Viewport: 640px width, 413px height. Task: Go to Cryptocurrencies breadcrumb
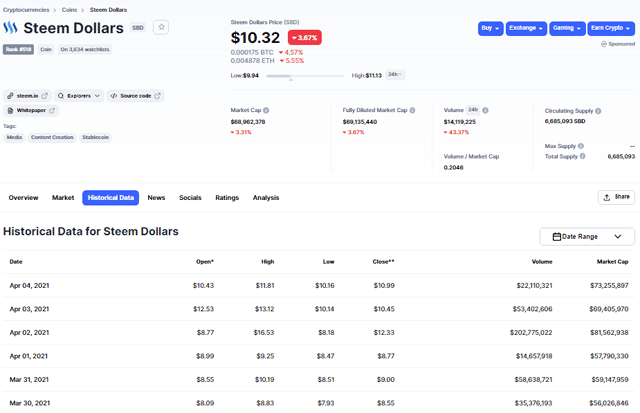pyautogui.click(x=26, y=10)
